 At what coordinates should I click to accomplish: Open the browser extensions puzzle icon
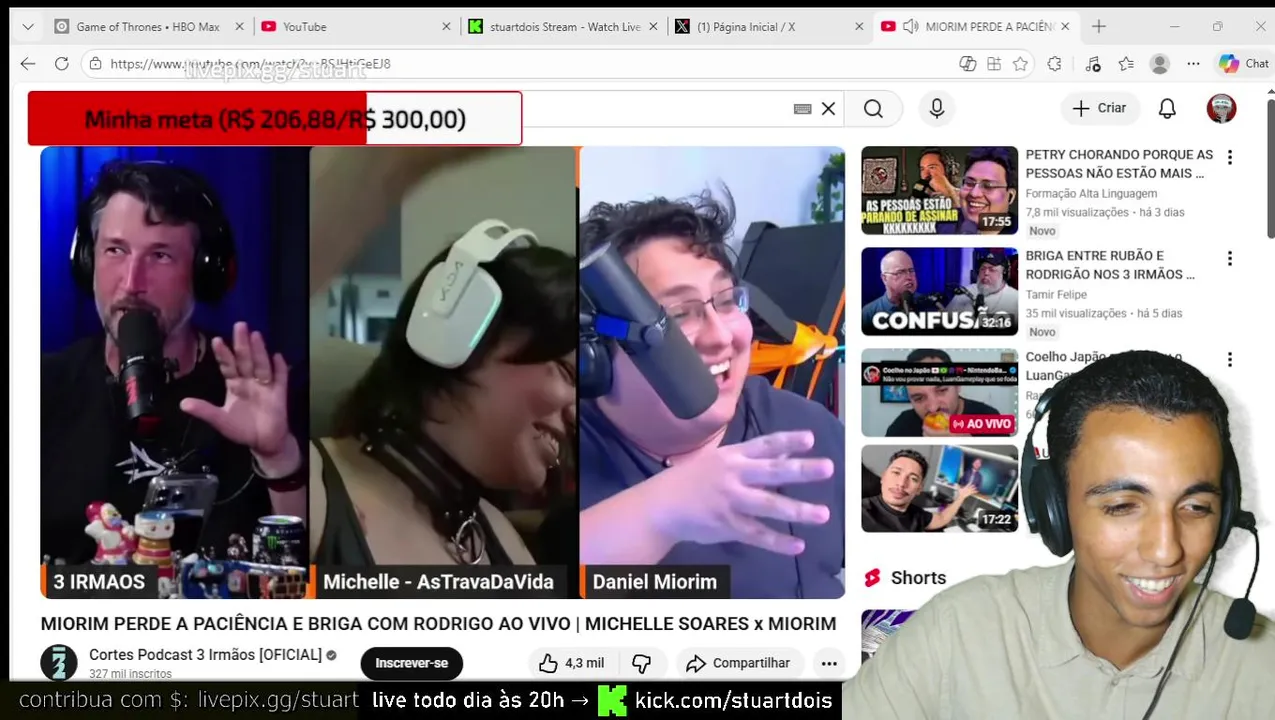(1055, 63)
